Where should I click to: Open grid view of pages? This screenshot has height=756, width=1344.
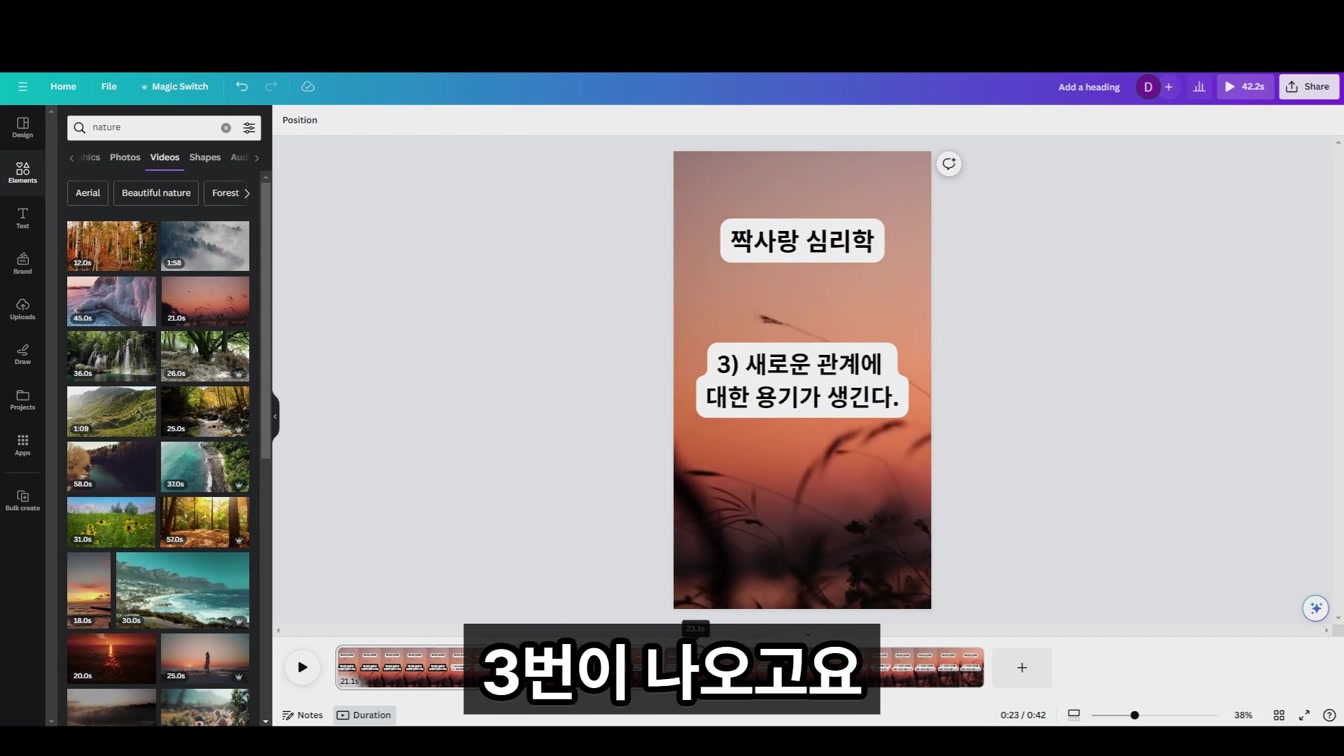point(1279,715)
